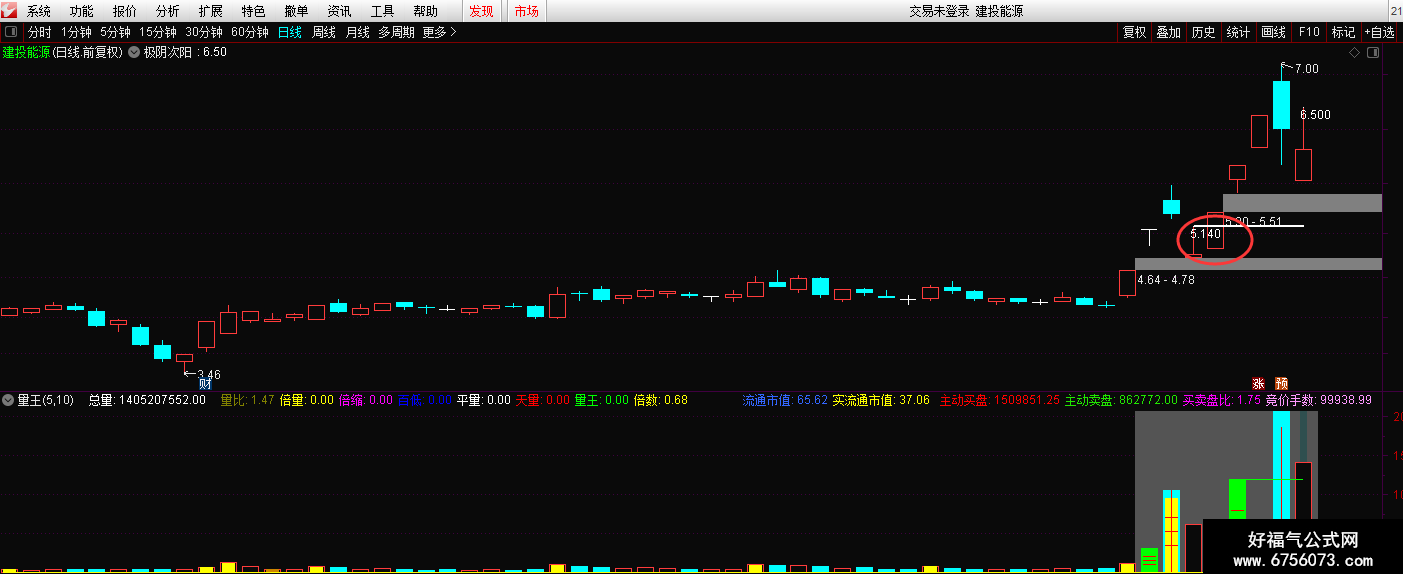Click the 画线 drawing button
The image size is (1403, 574).
[1273, 32]
